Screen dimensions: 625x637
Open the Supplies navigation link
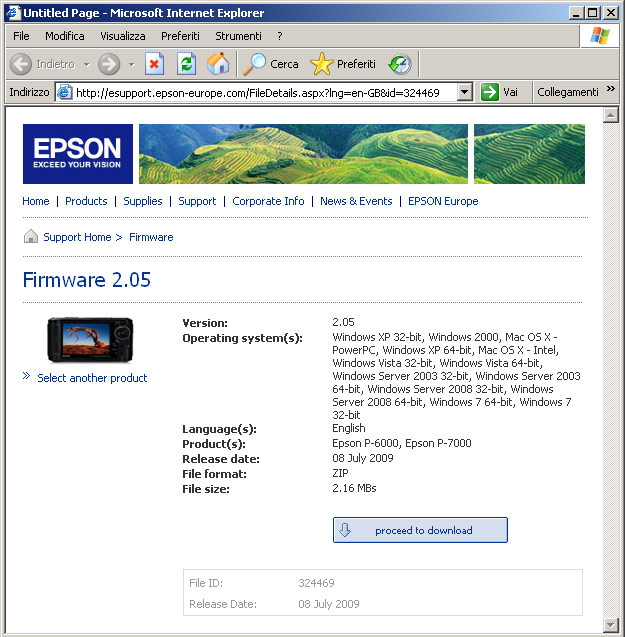click(x=143, y=201)
